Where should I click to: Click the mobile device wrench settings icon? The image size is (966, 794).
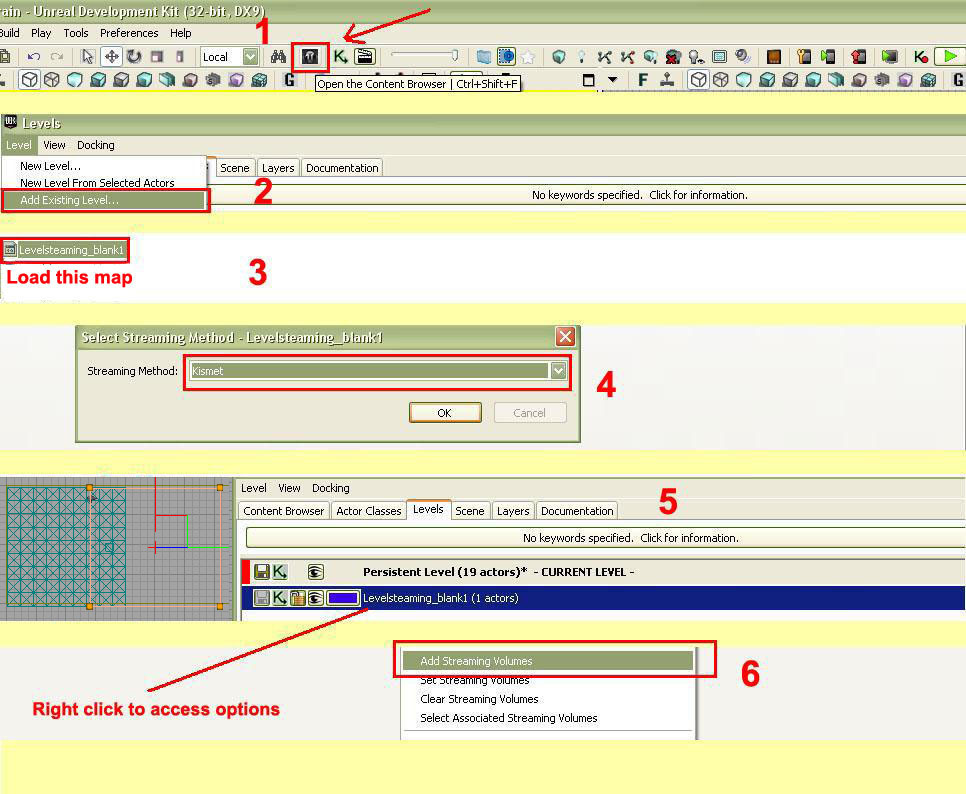804,57
